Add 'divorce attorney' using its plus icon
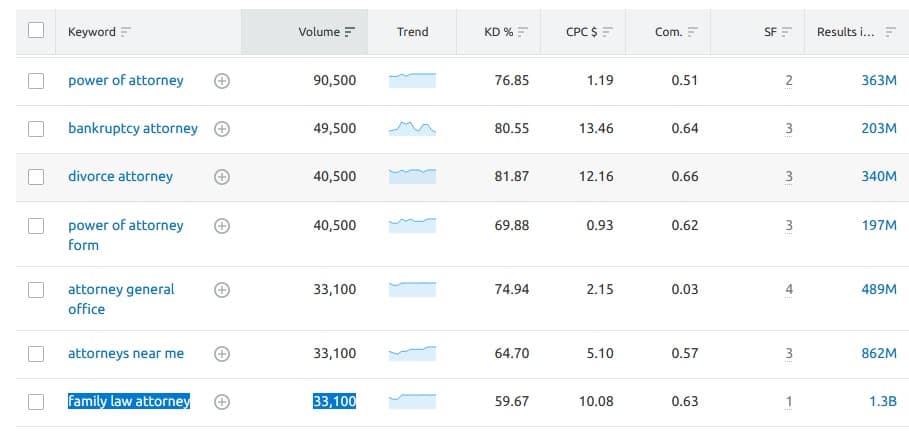 click(222, 177)
